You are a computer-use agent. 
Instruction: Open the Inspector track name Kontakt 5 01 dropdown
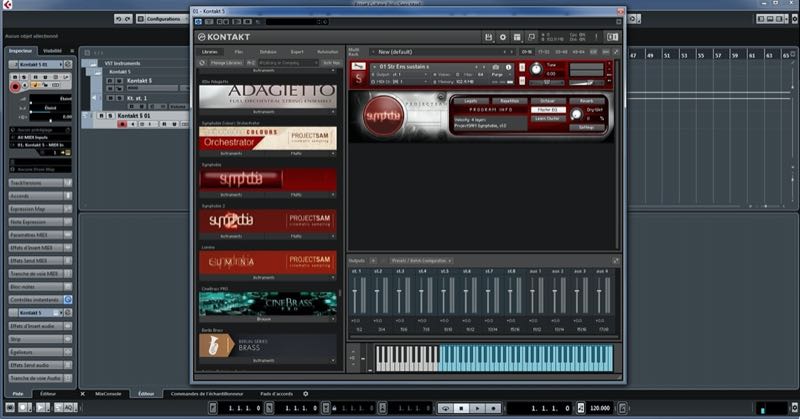point(40,65)
